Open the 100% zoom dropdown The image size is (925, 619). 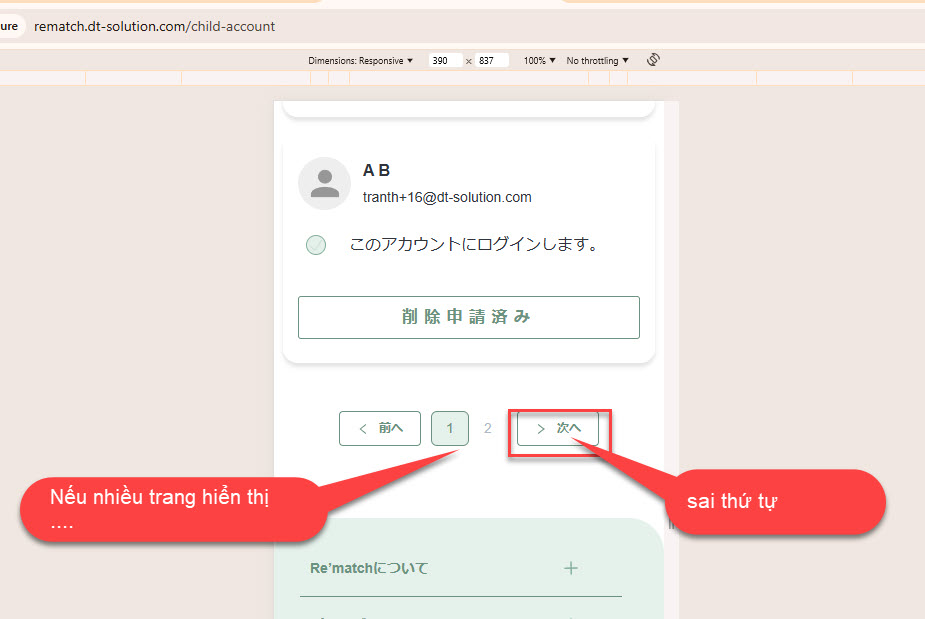tap(539, 61)
